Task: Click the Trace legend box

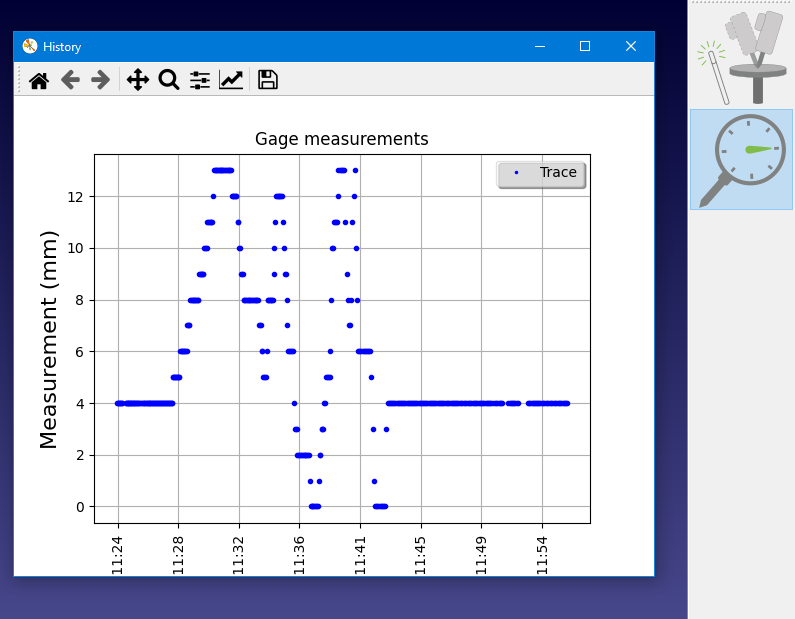Action: click(x=541, y=173)
